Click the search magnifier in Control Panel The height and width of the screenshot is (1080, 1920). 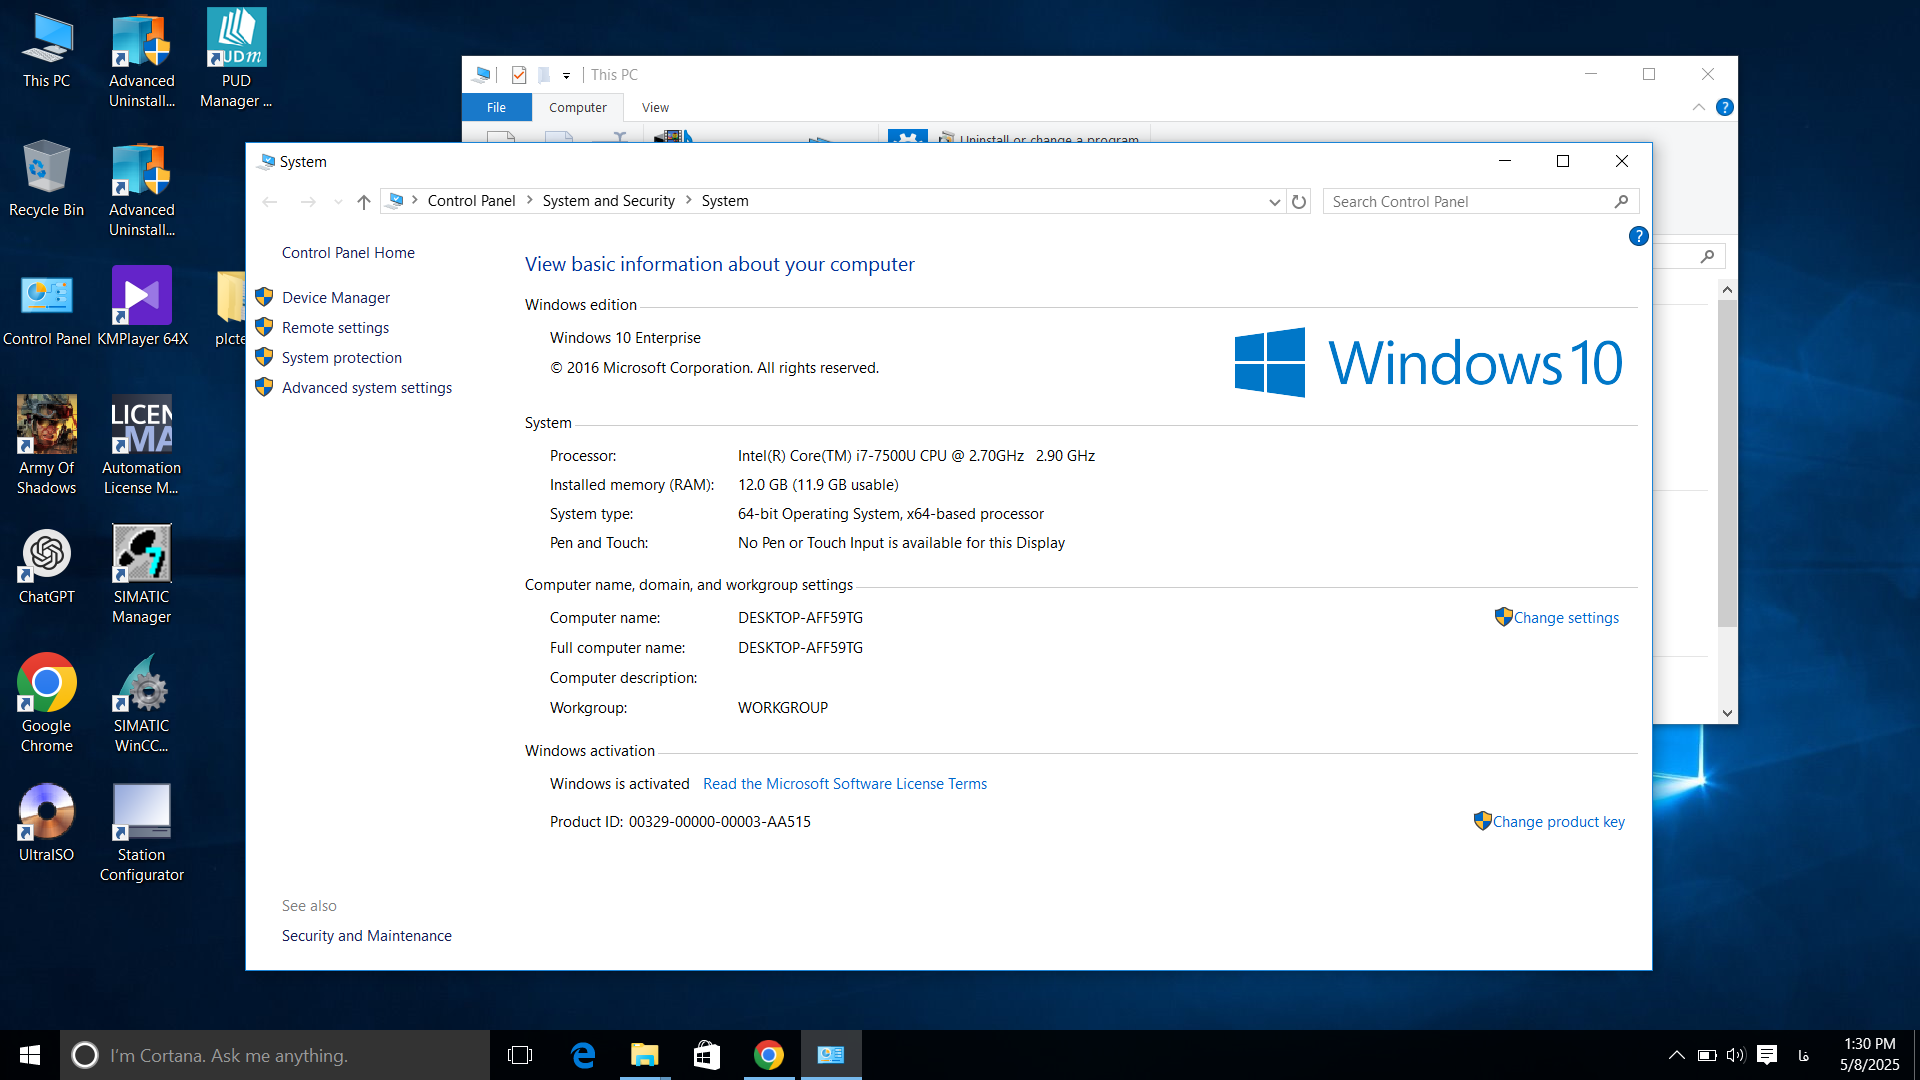pos(1621,201)
